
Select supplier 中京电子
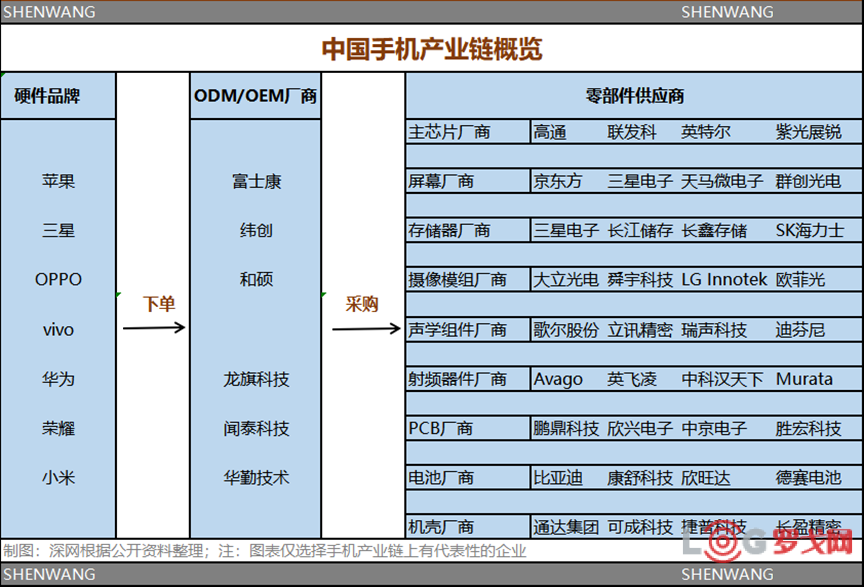[714, 428]
